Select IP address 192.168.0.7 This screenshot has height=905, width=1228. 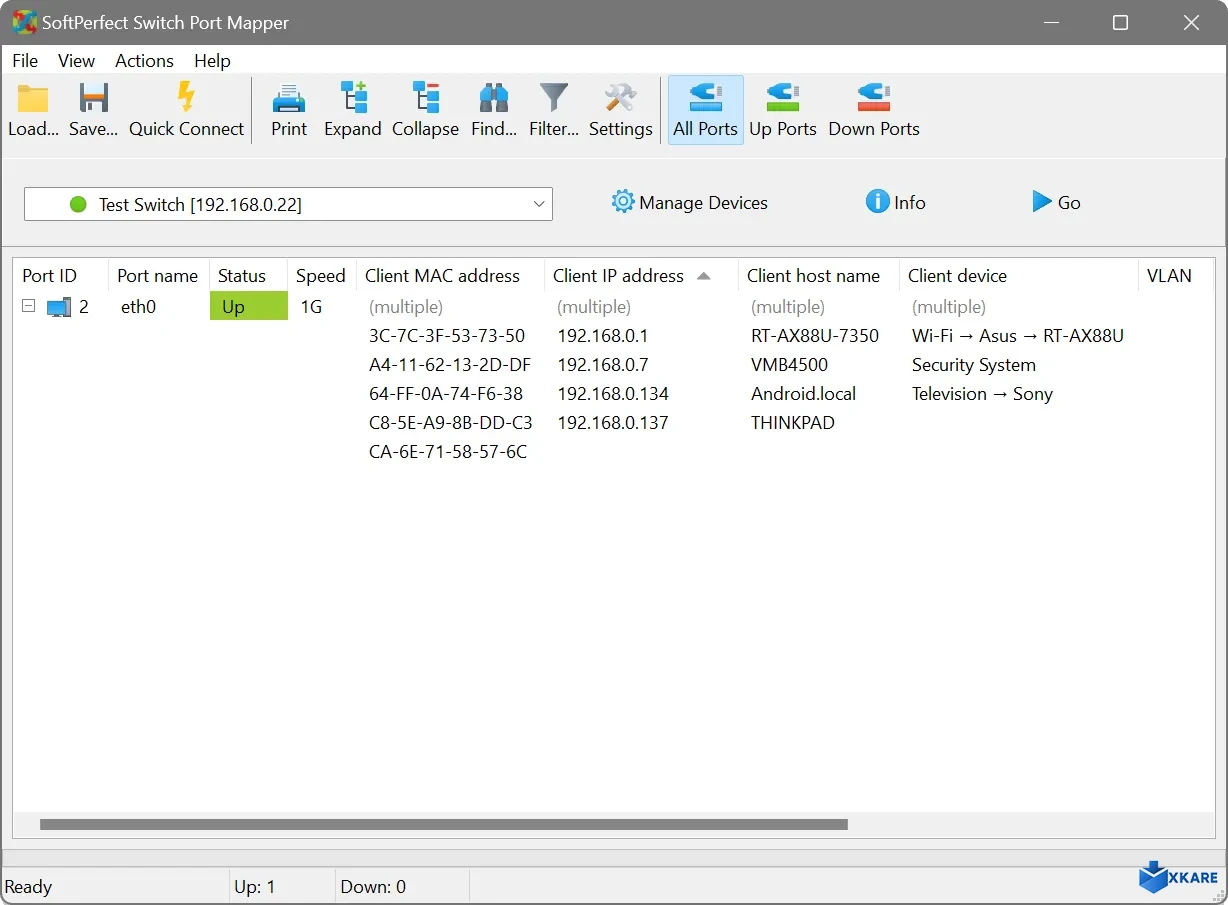603,365
